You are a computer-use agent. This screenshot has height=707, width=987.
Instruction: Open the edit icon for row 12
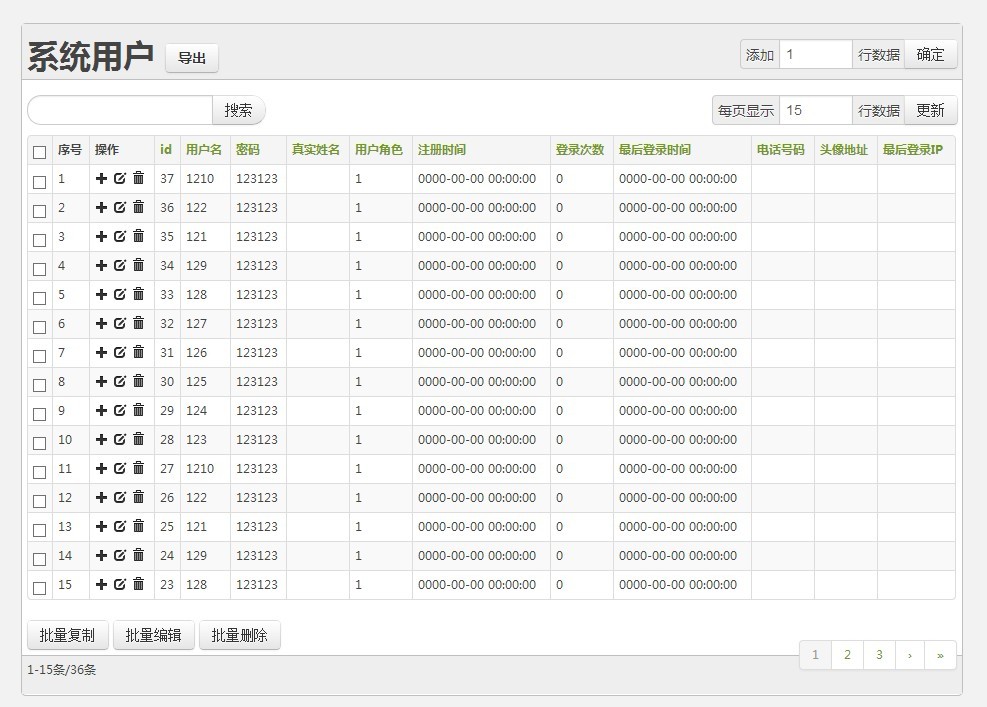(x=120, y=498)
